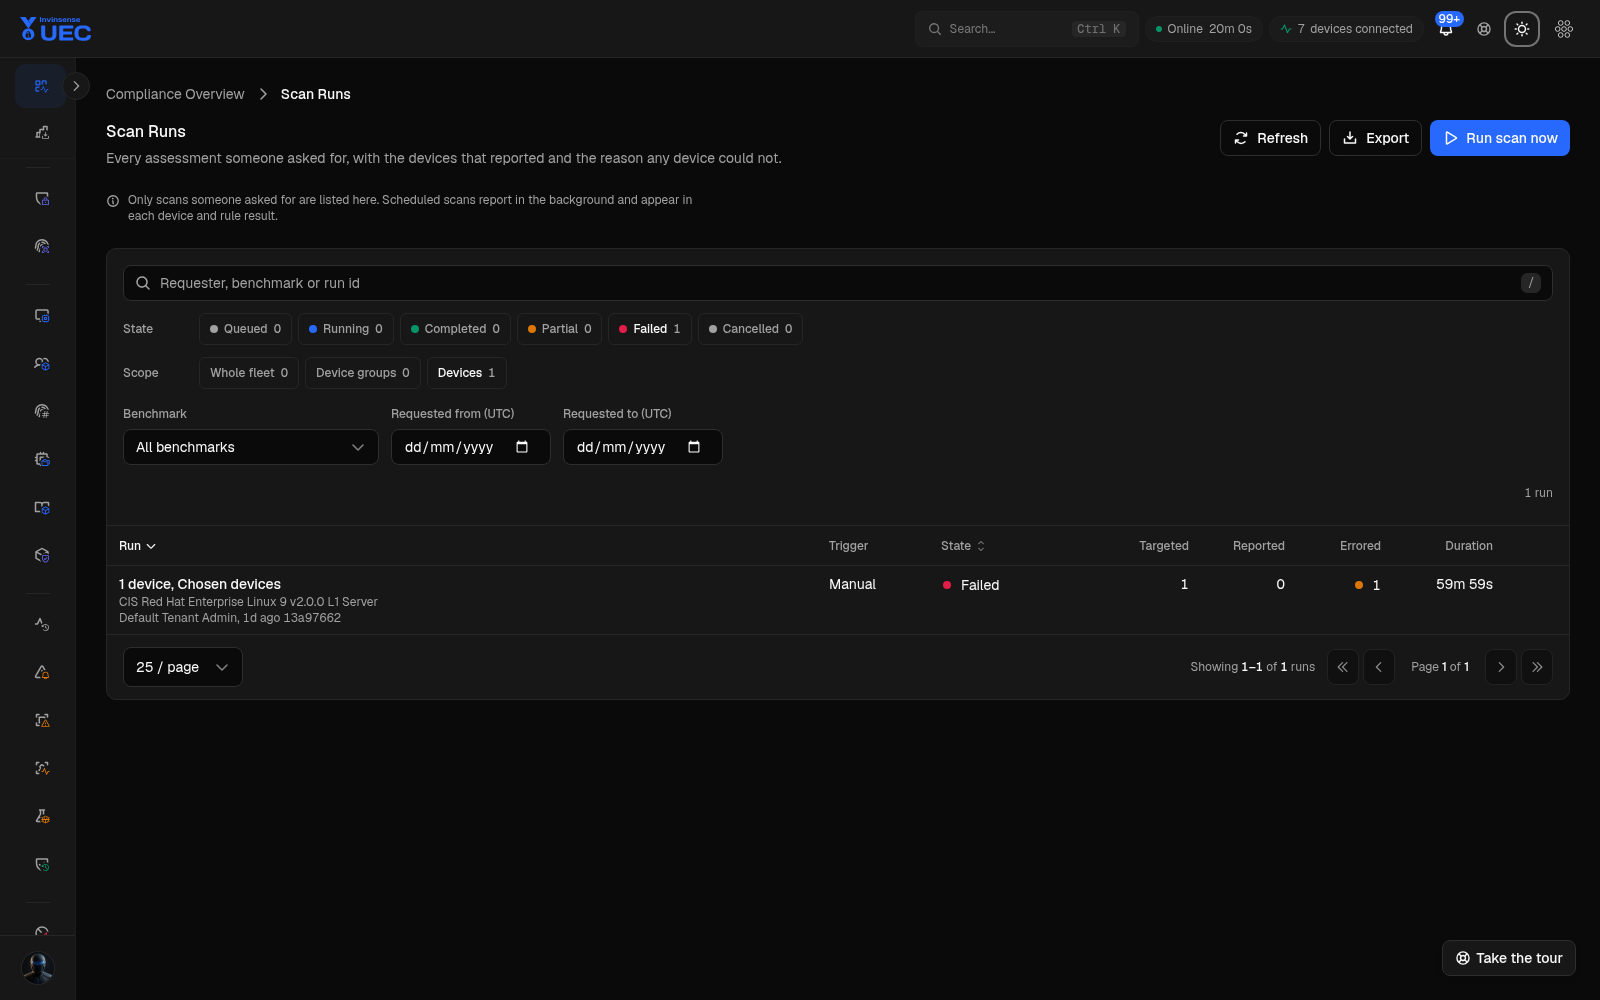Toggle the light/dark theme sun button
The width and height of the screenshot is (1600, 1000).
click(1522, 29)
